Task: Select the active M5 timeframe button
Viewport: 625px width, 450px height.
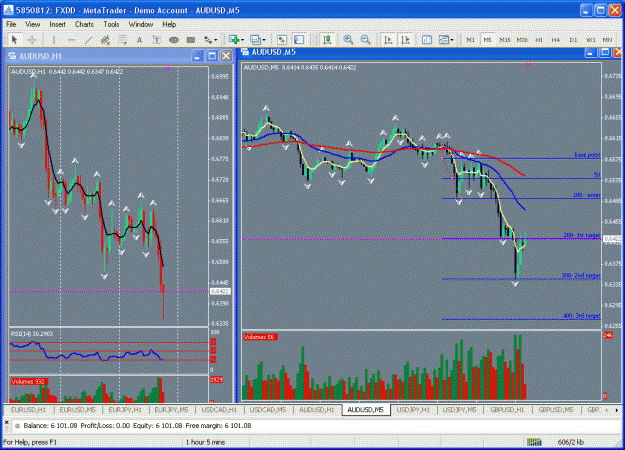Action: click(x=487, y=40)
